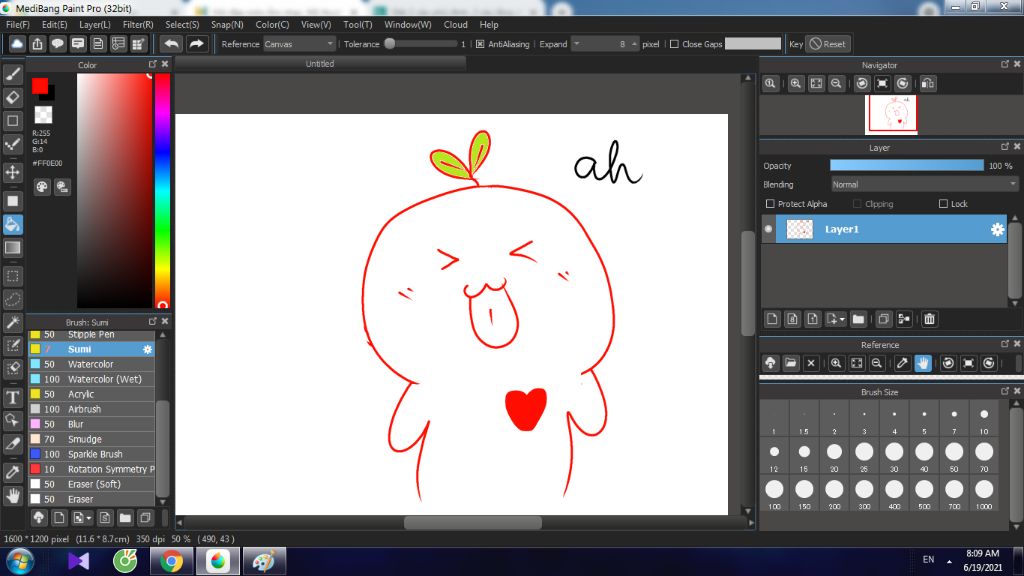Select the Gradient tool

(x=12, y=248)
